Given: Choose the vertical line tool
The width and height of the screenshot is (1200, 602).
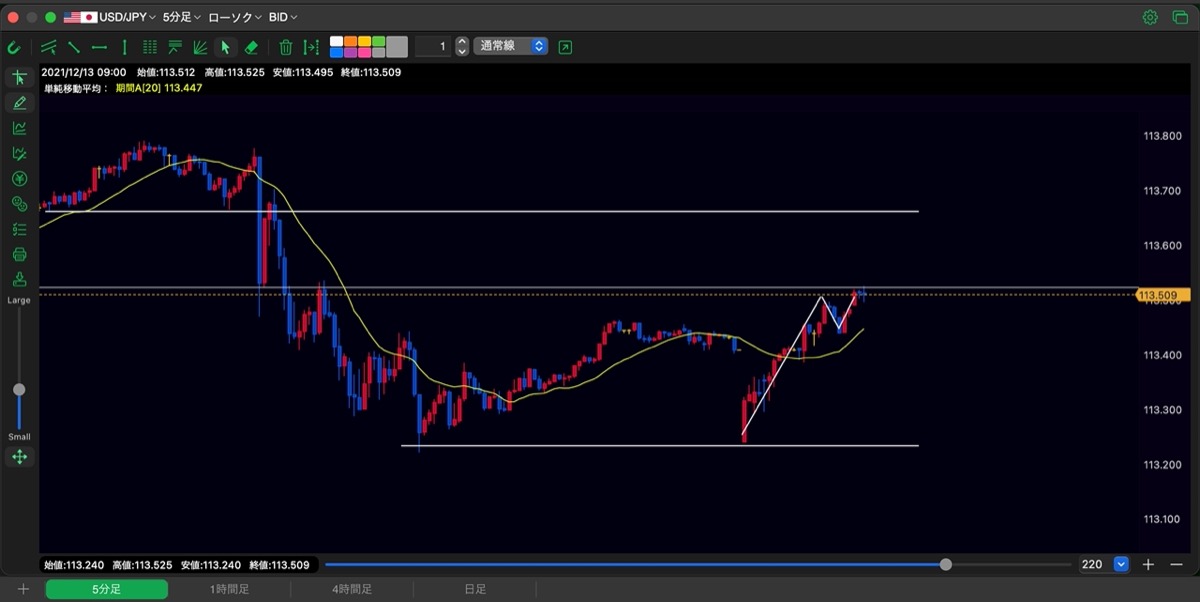Looking at the screenshot, I should [124, 47].
